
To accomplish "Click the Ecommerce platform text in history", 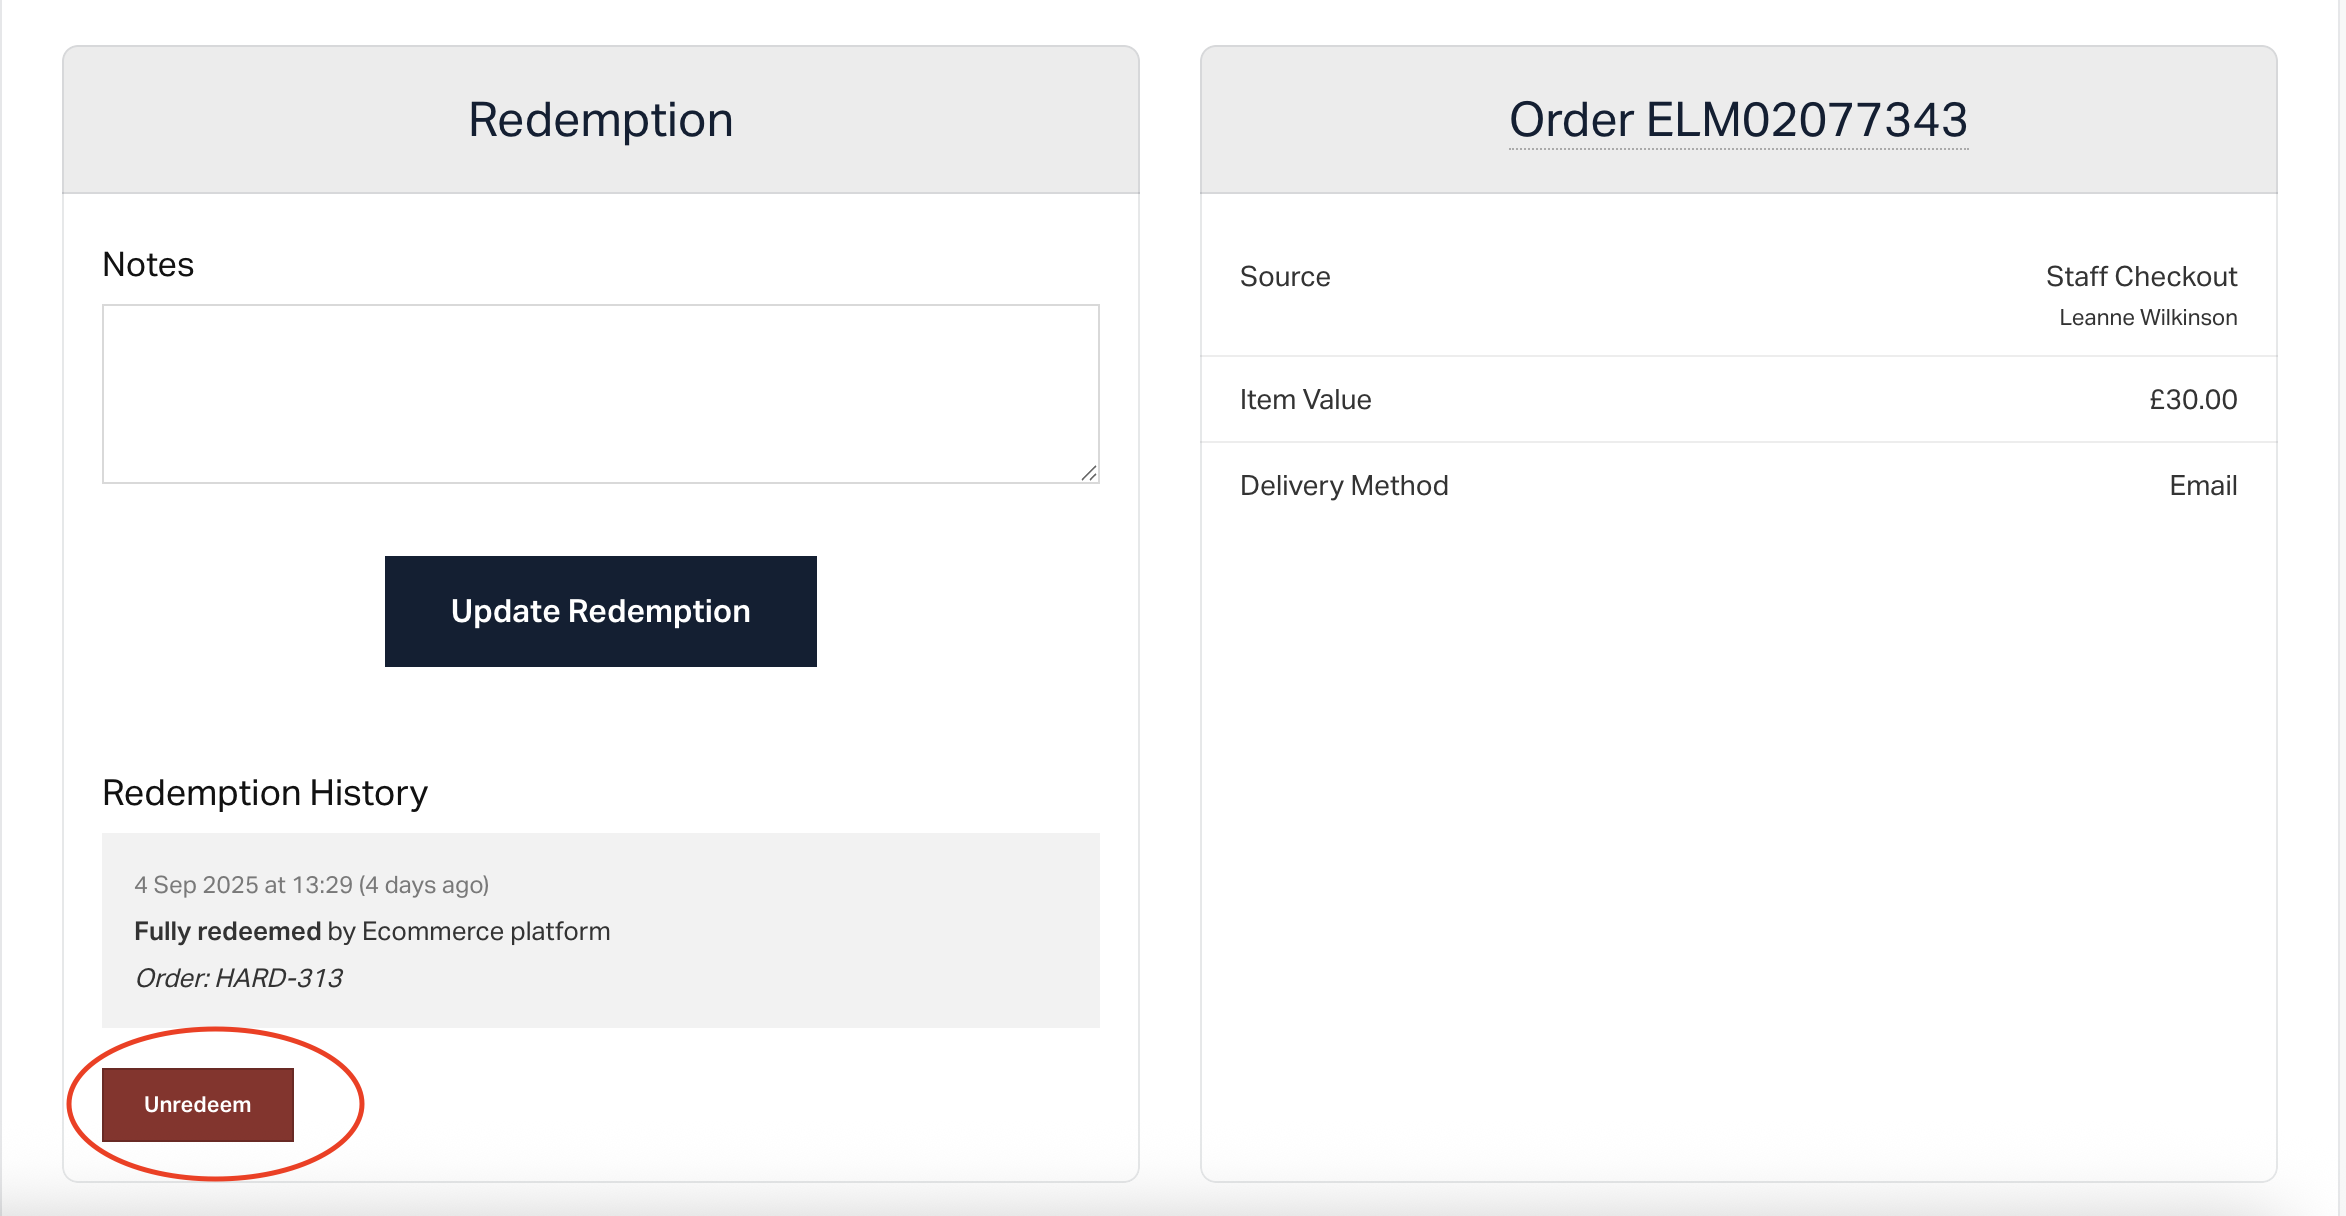I will tap(486, 931).
